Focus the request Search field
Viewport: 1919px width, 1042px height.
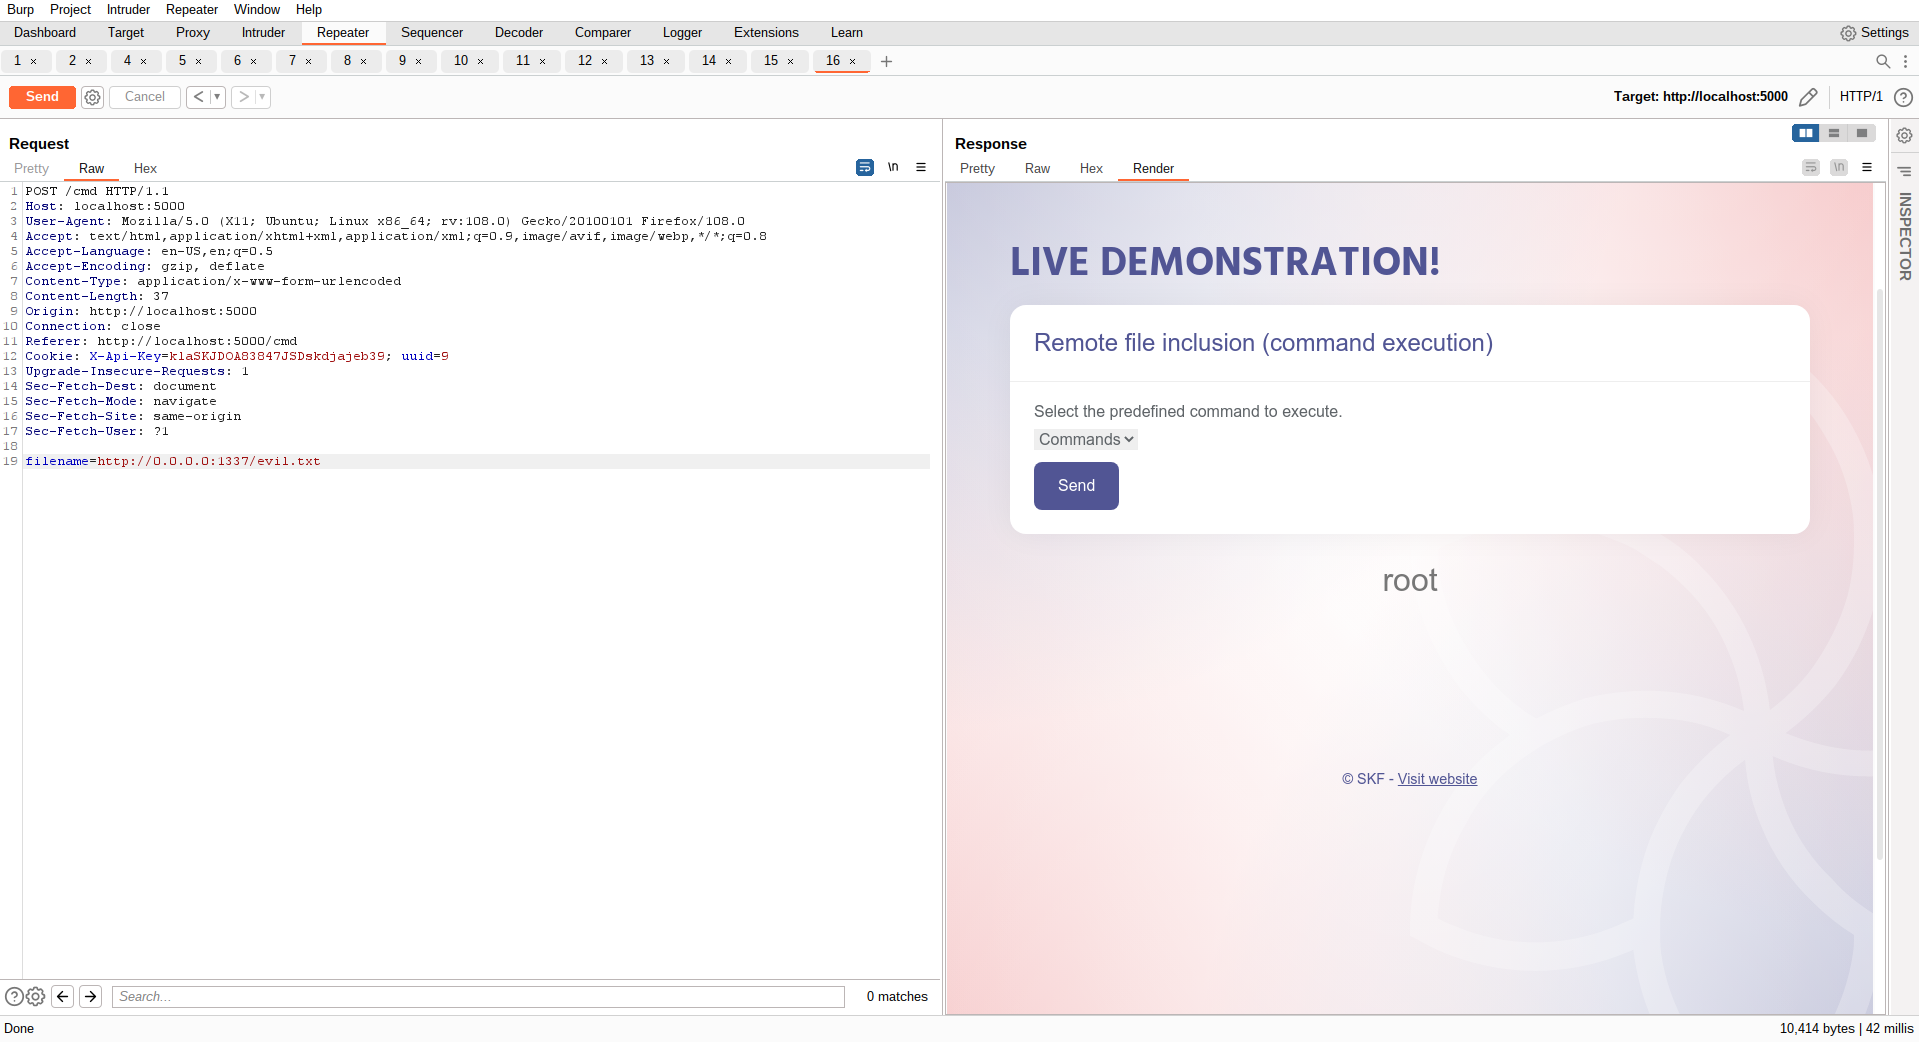[478, 996]
